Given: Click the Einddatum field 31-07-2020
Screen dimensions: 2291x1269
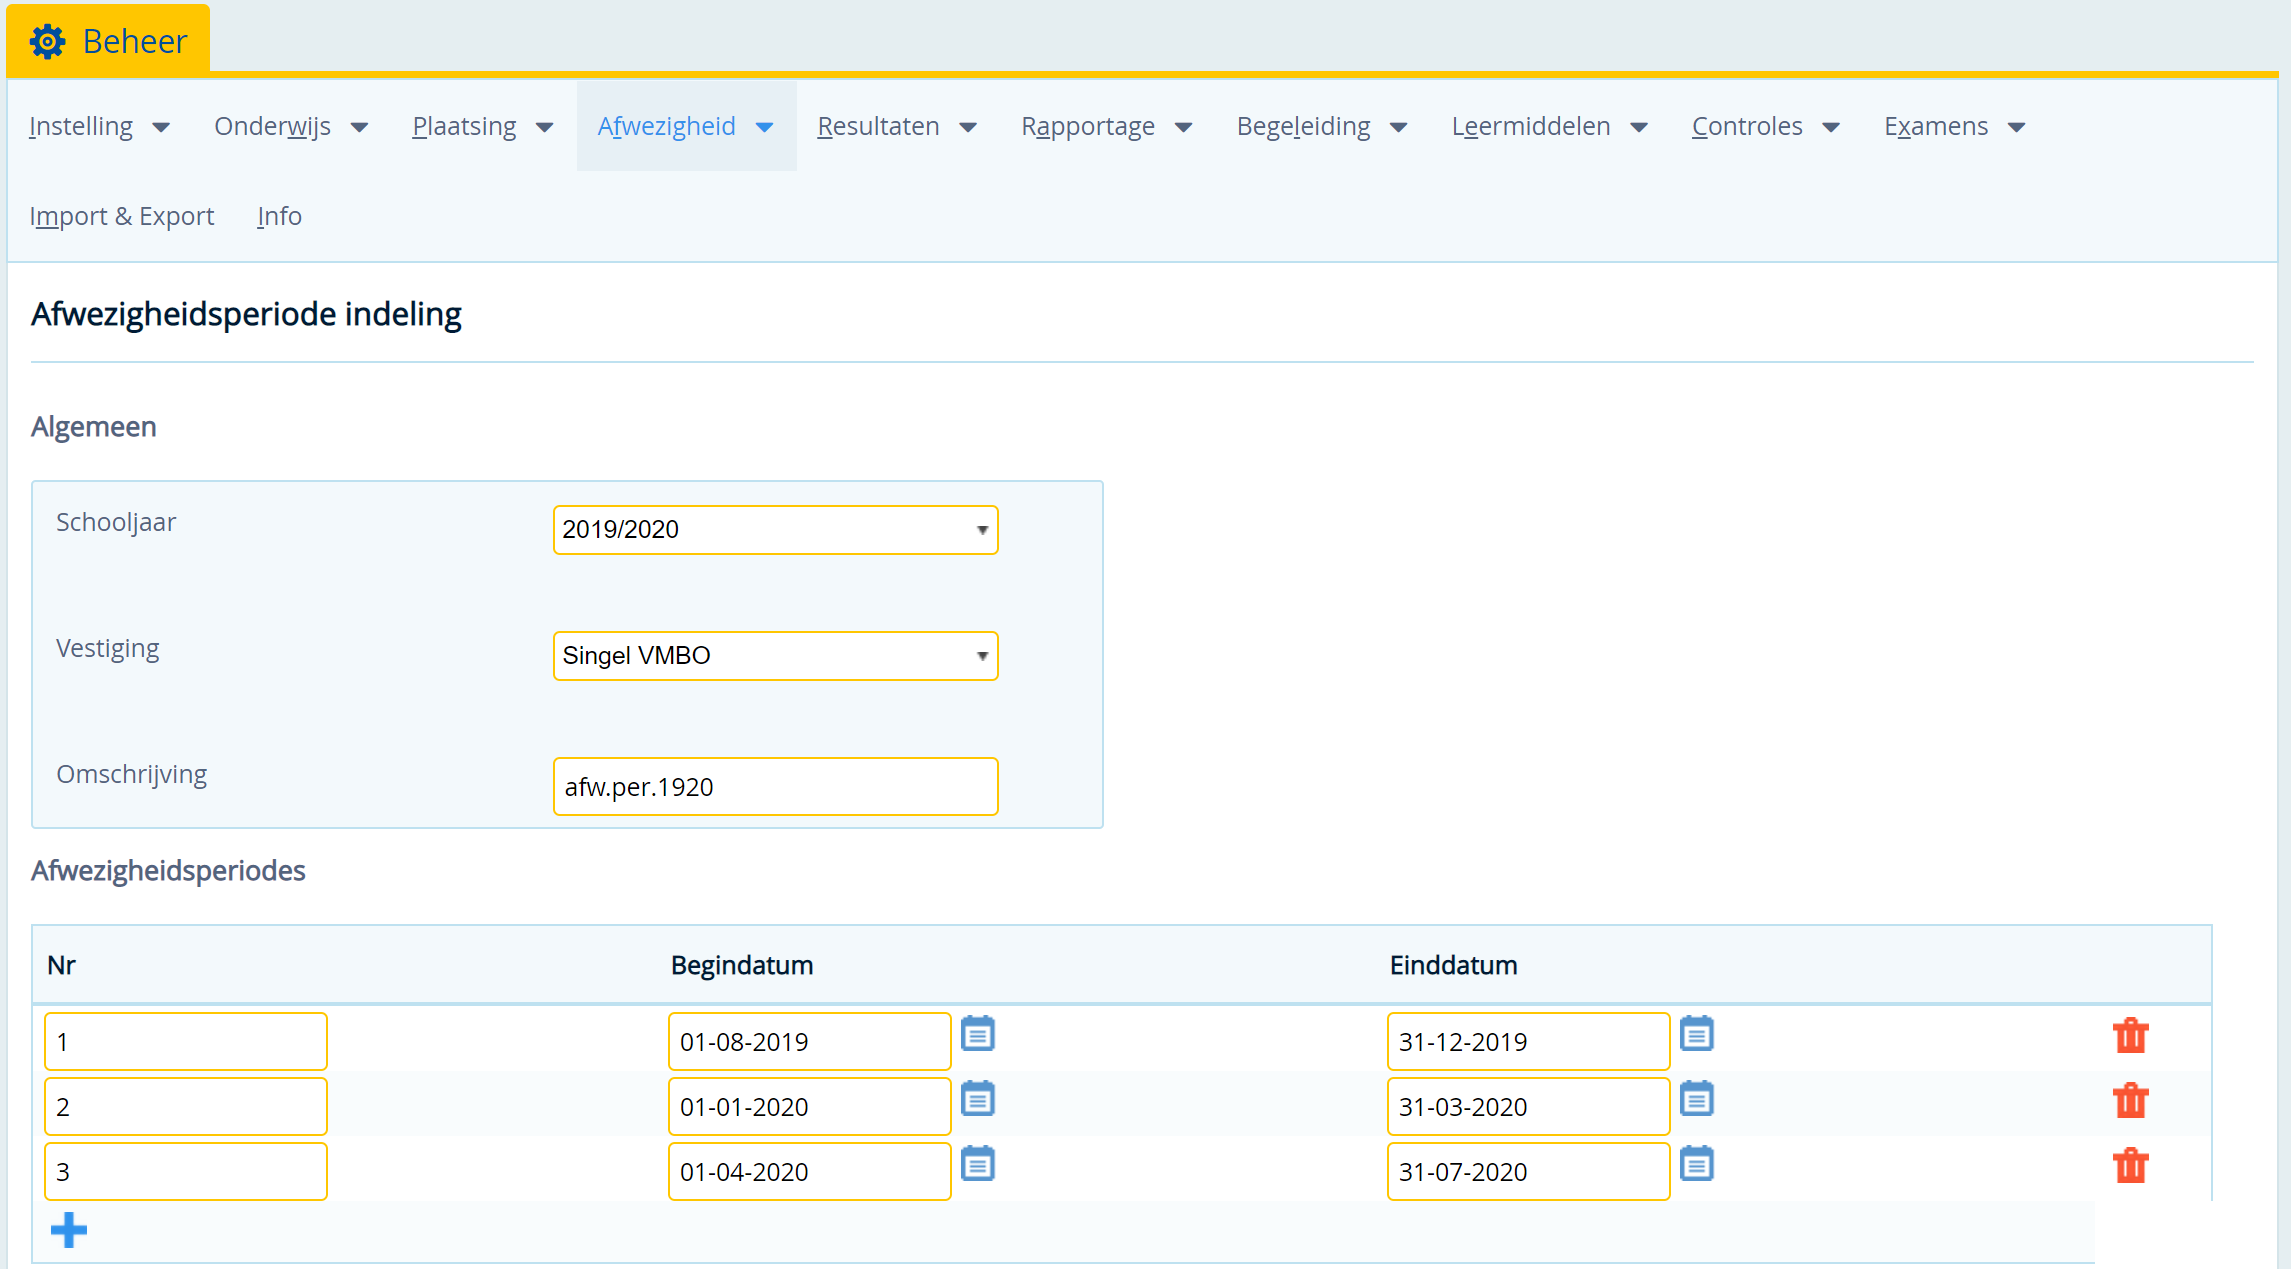Looking at the screenshot, I should (x=1528, y=1171).
